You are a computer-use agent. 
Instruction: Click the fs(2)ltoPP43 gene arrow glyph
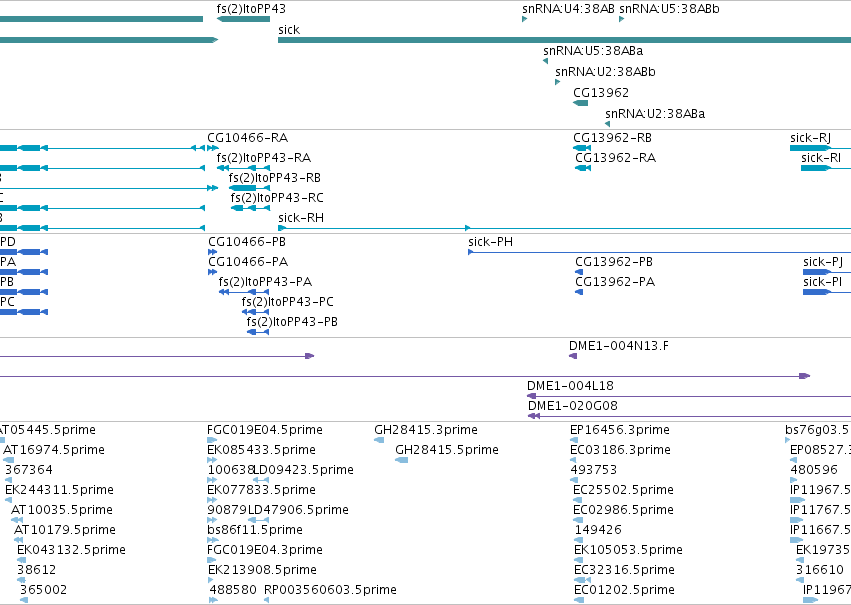(x=243, y=19)
